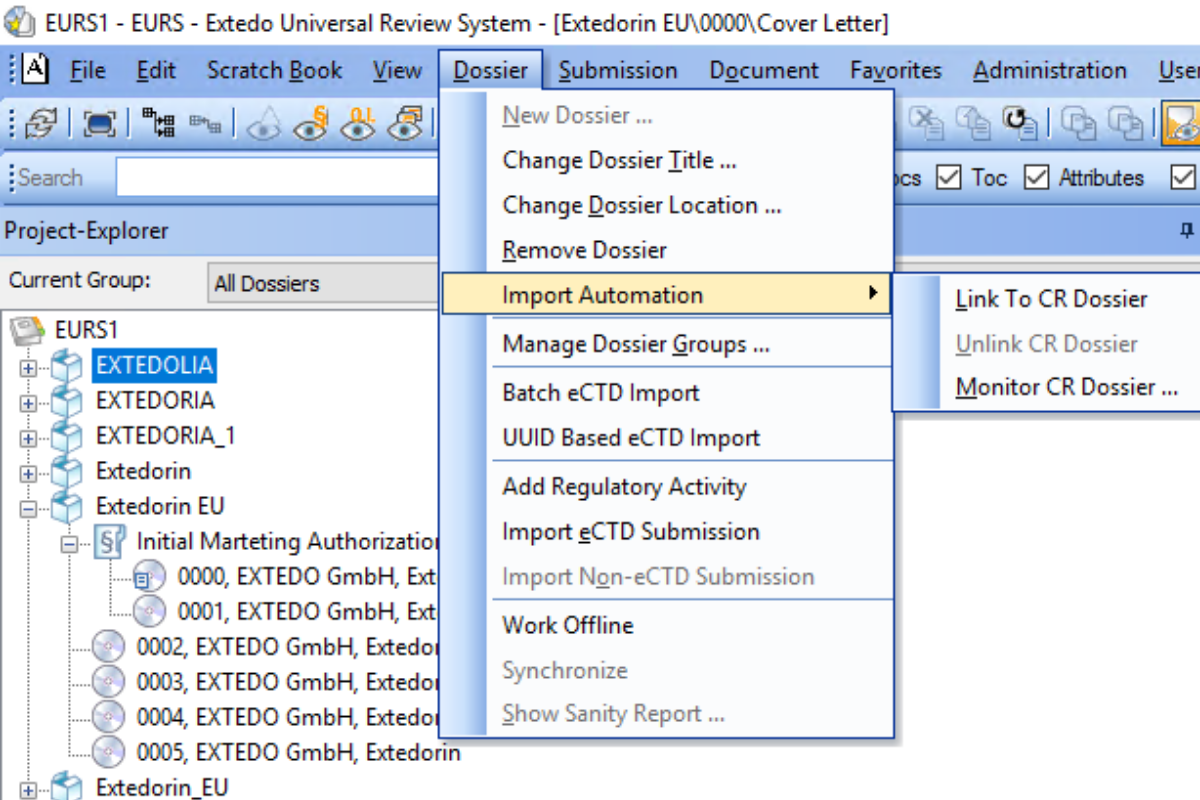
Task: Expand the EXTEDOLIA dossier node
Action: (27, 367)
